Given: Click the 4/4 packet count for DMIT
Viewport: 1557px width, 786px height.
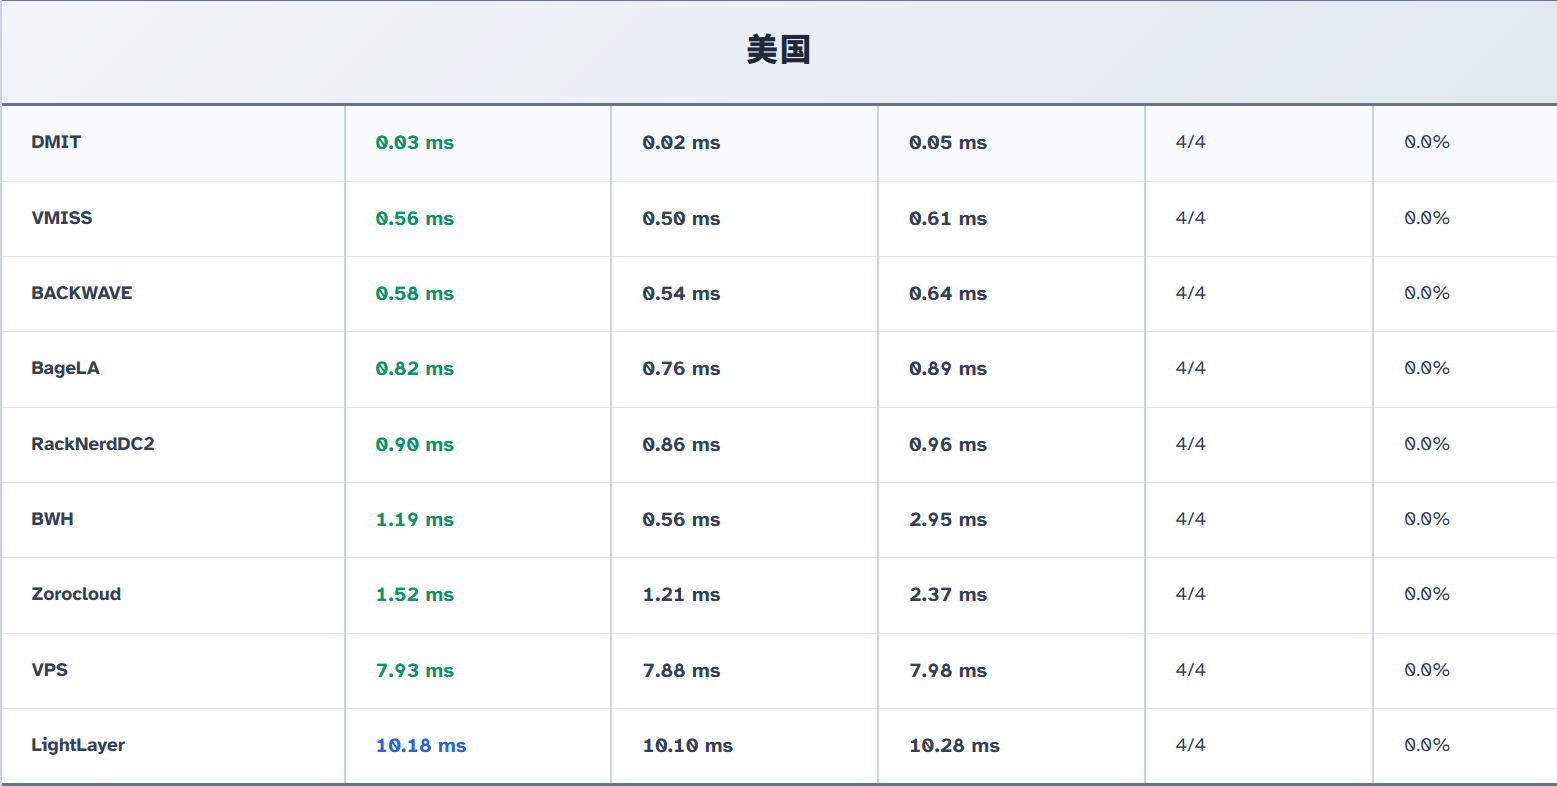Looking at the screenshot, I should pyautogui.click(x=1191, y=142).
